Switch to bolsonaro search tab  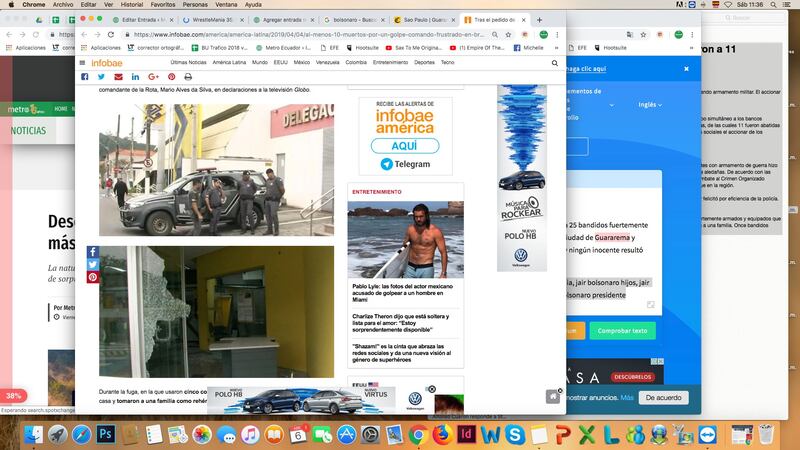point(353,20)
